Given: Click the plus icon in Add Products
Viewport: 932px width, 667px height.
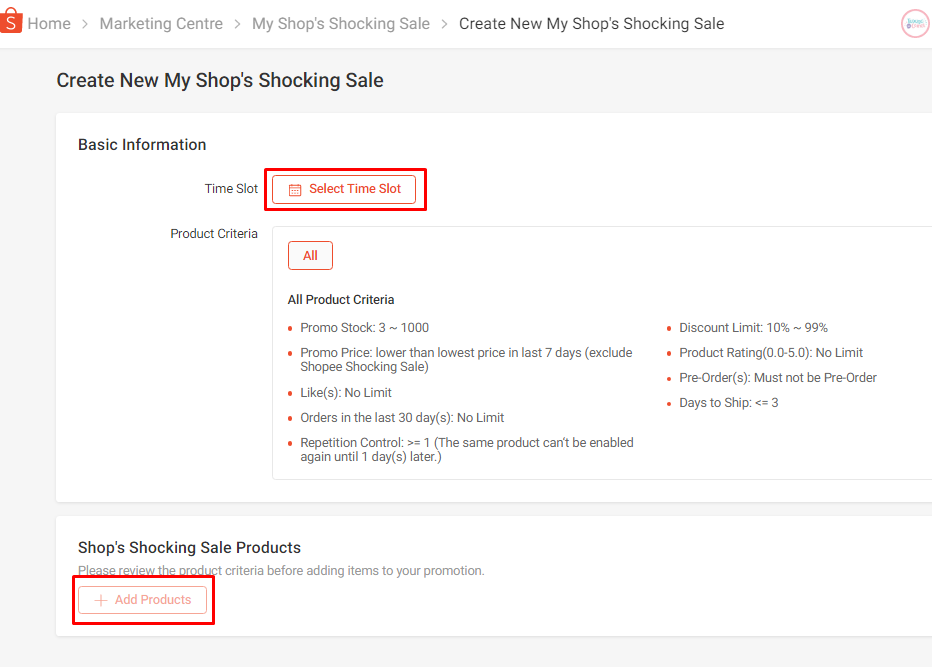Looking at the screenshot, I should pyautogui.click(x=101, y=600).
